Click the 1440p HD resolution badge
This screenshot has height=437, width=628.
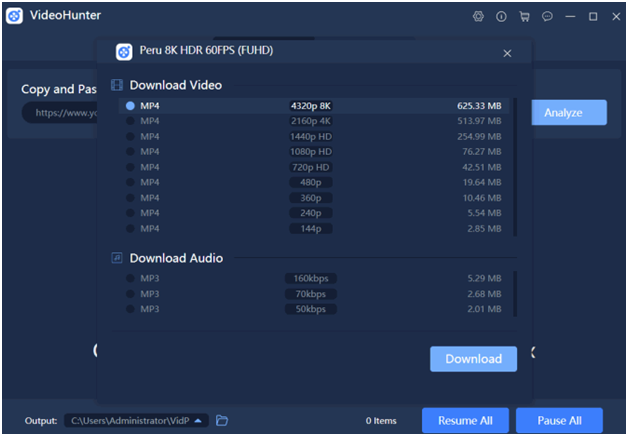tap(311, 137)
